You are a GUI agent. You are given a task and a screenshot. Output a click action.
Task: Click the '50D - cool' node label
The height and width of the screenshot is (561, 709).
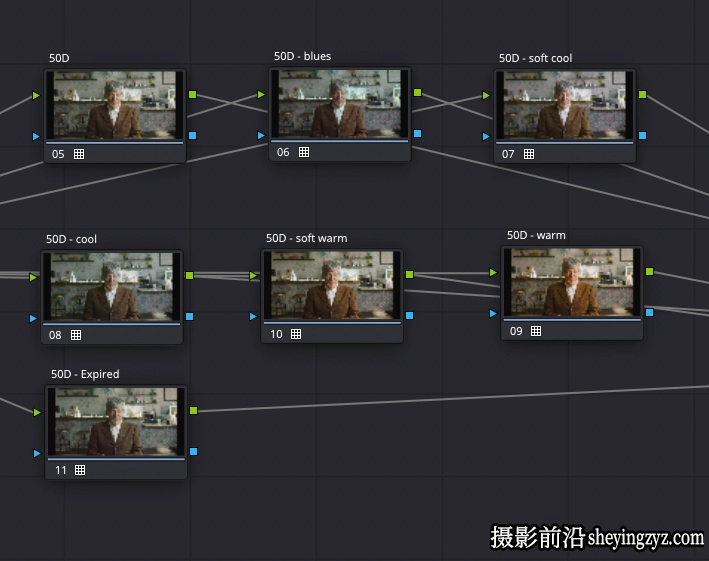[71, 239]
